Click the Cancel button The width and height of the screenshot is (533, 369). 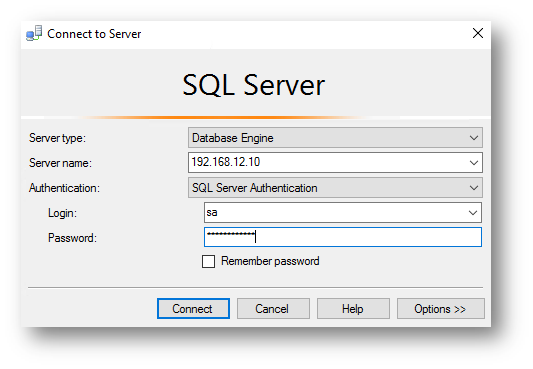(273, 309)
